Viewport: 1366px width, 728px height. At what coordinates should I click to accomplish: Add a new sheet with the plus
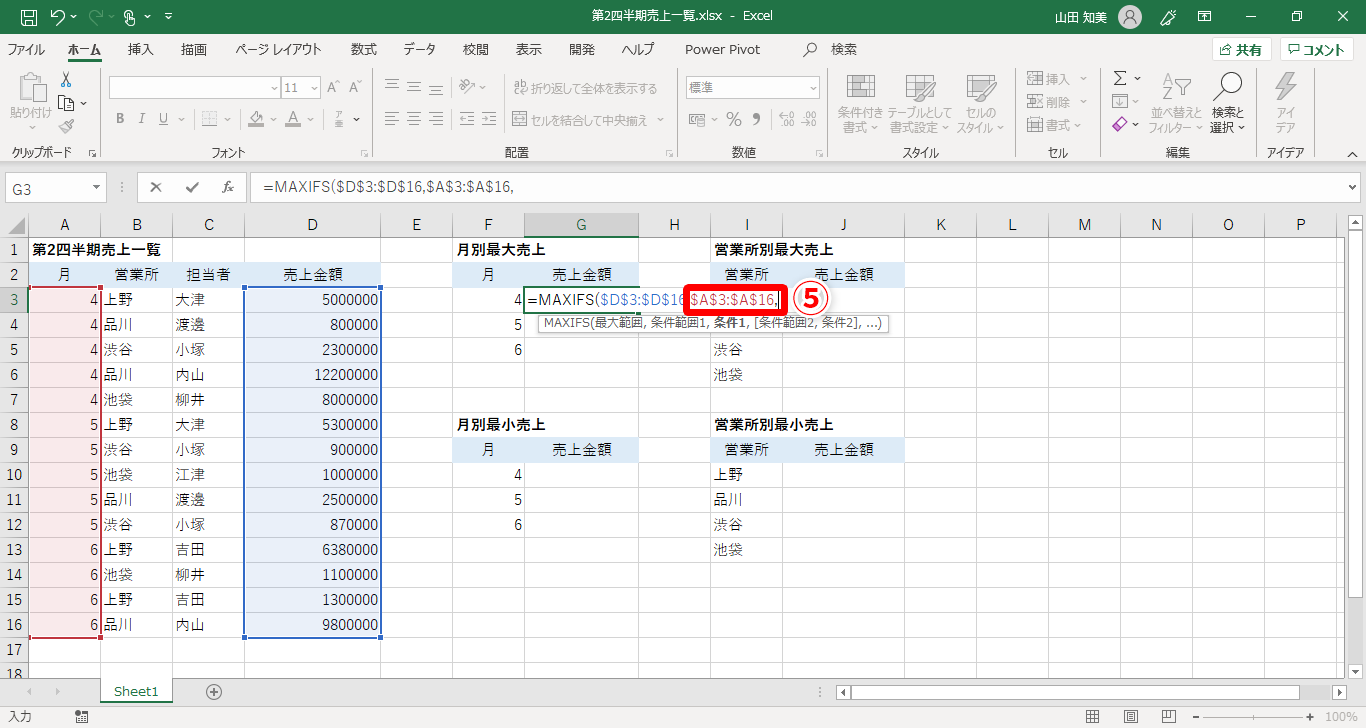tap(213, 691)
